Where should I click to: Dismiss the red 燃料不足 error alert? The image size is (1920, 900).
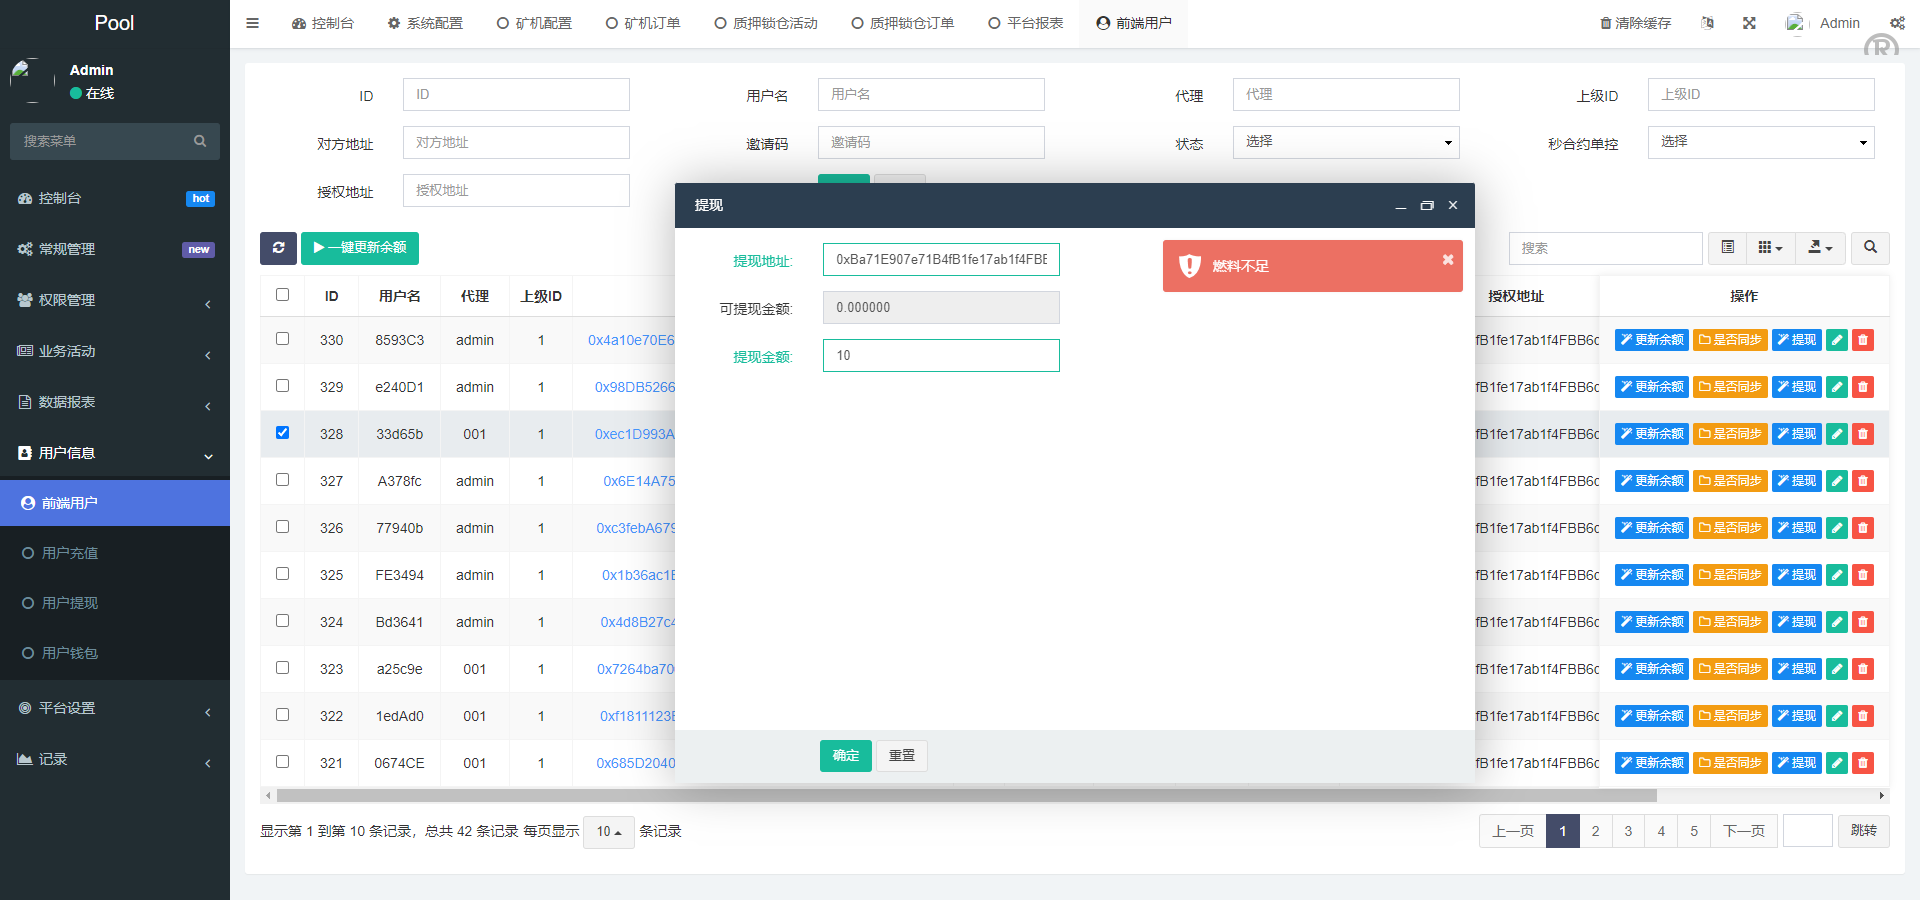point(1447,260)
